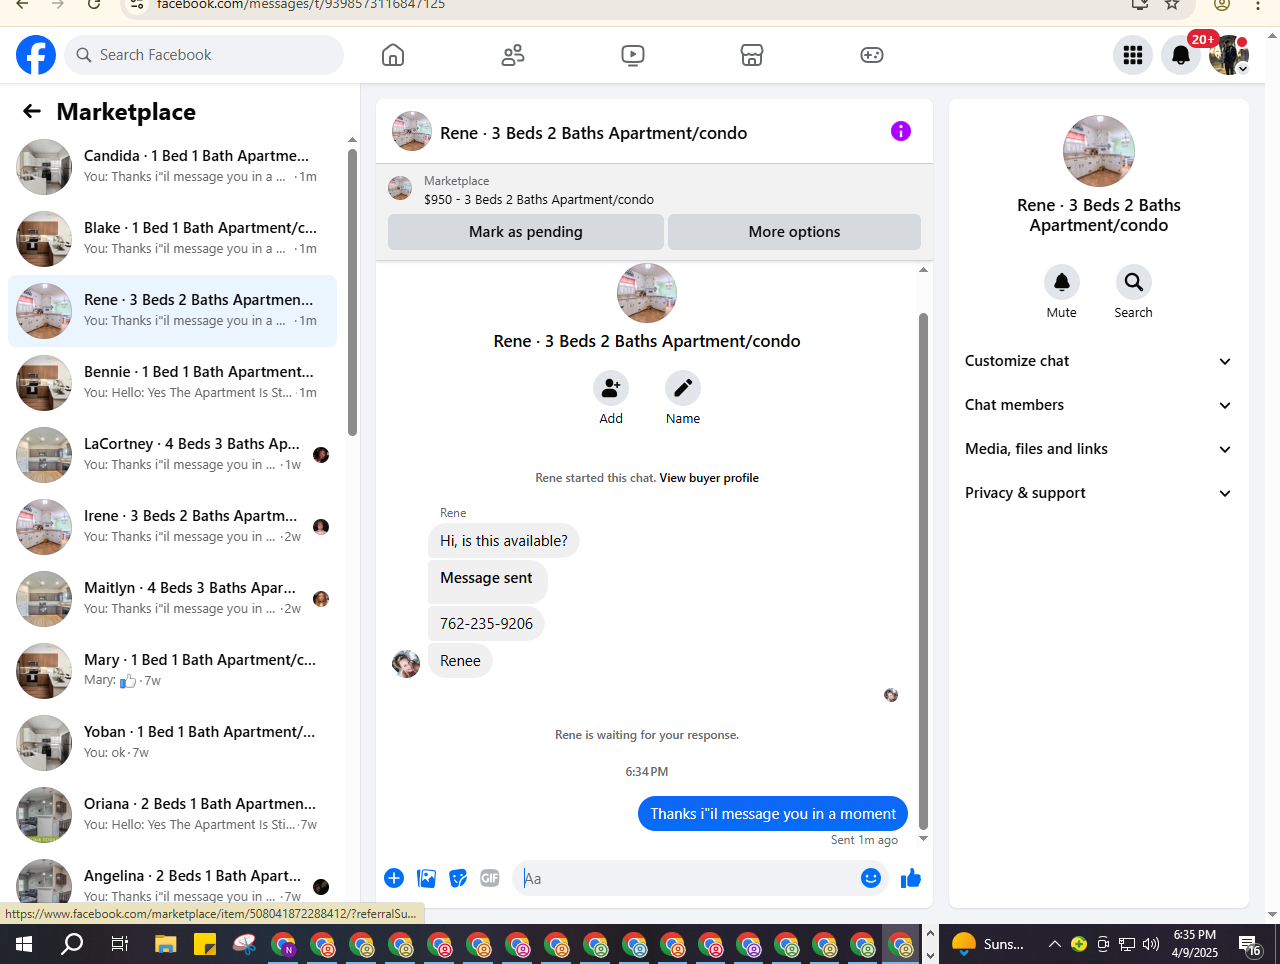Send a thumbs-up like
Viewport: 1280px width, 964px height.
pos(911,878)
